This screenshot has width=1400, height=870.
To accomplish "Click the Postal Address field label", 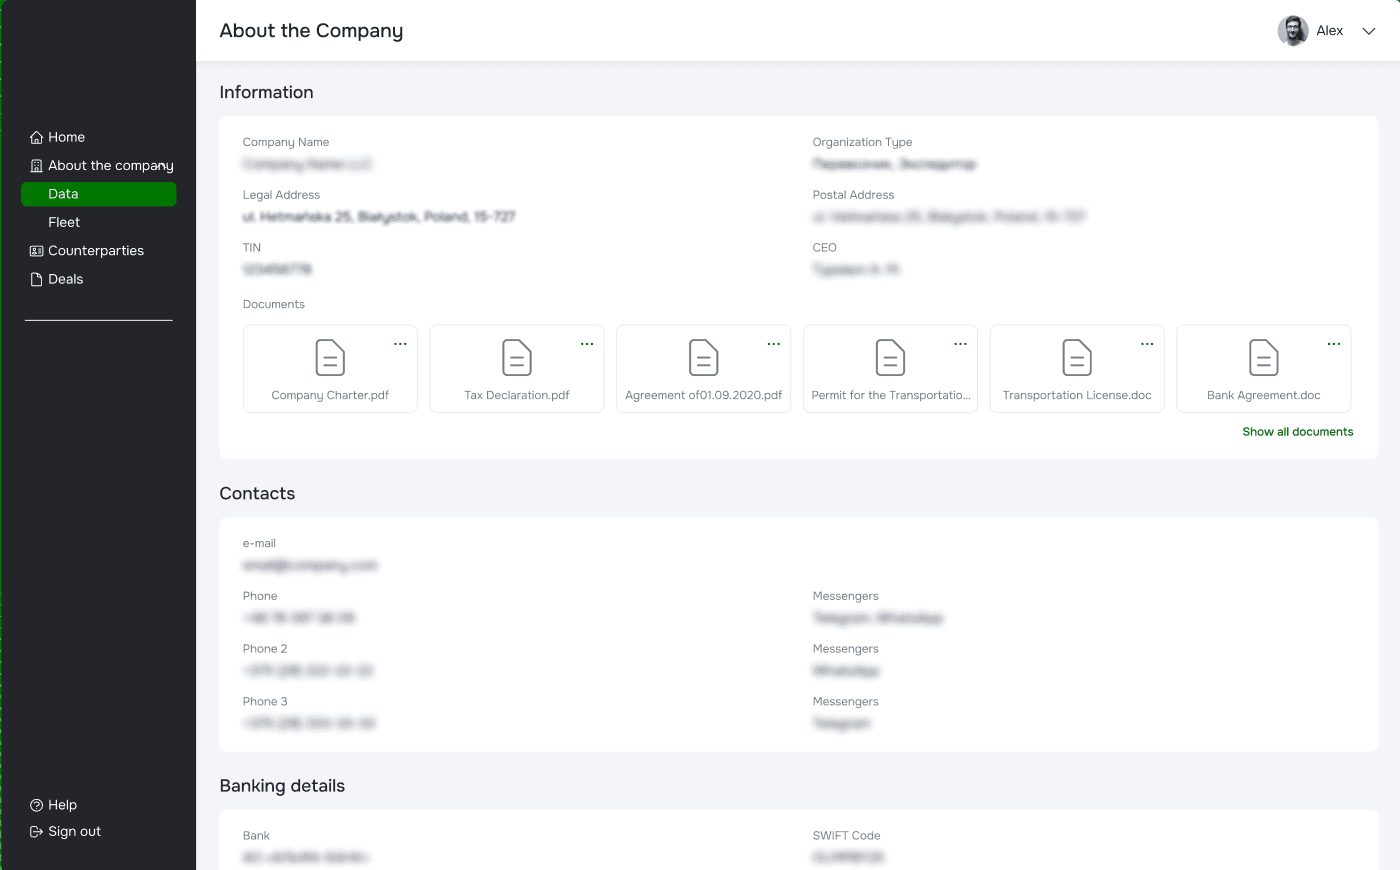I will [853, 195].
